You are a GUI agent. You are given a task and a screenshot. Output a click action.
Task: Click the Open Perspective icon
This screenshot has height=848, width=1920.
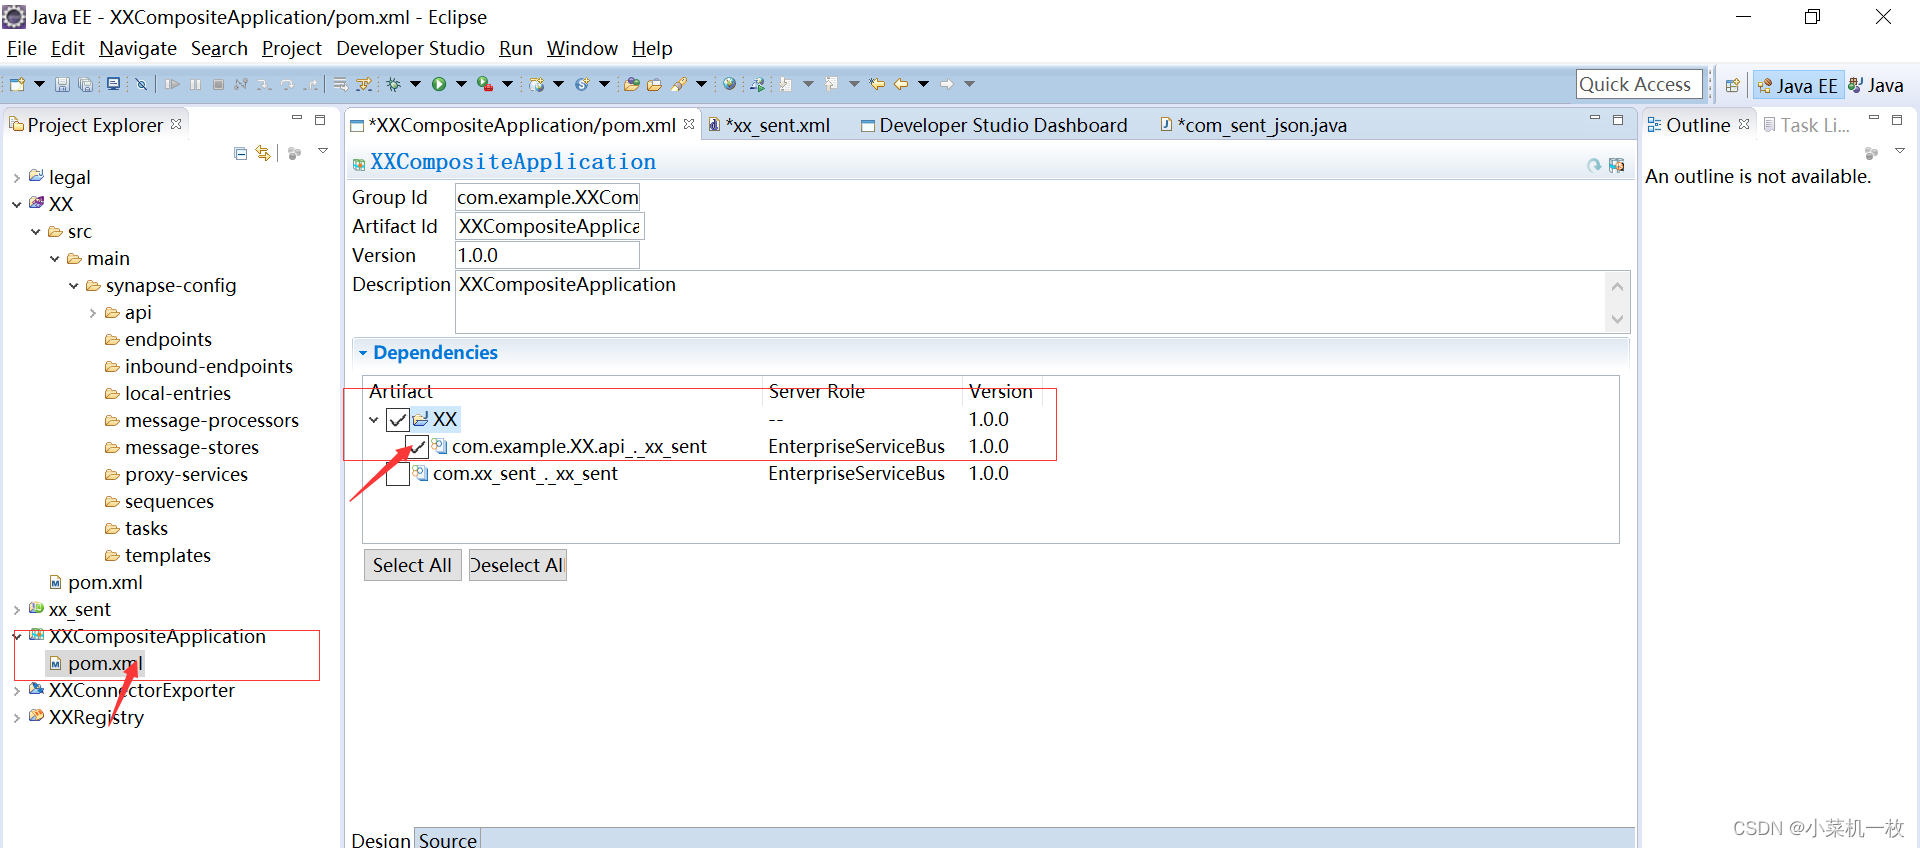1733,86
